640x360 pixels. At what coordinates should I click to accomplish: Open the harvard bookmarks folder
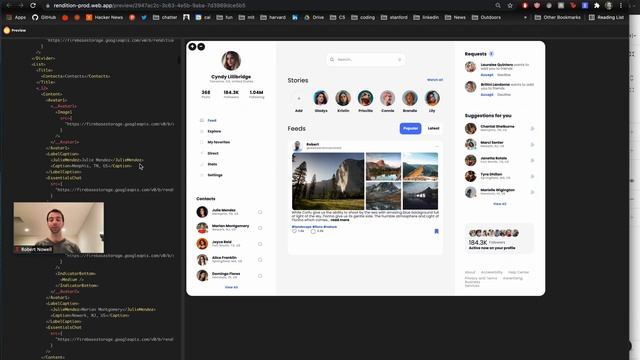pyautogui.click(x=273, y=18)
